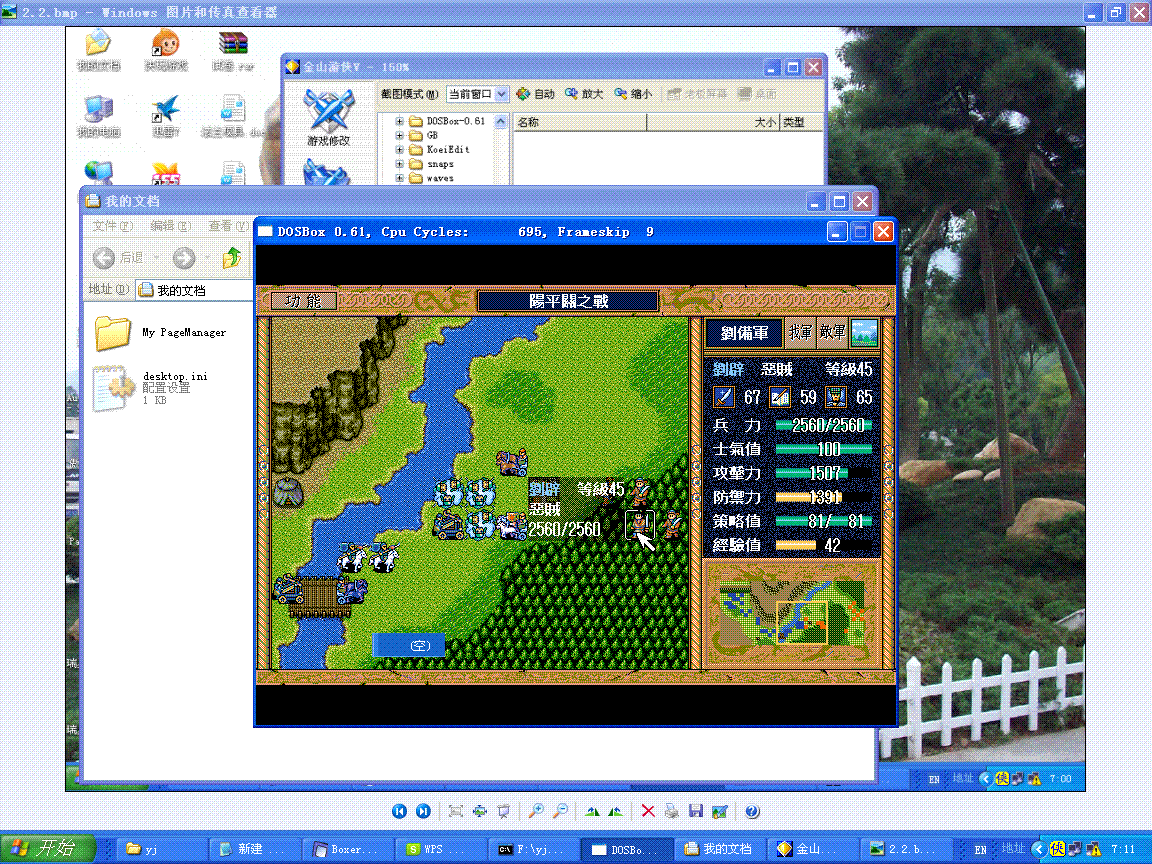The height and width of the screenshot is (864, 1152).
Task: Select the chariot unit north of river bend
Action: click(x=512, y=462)
